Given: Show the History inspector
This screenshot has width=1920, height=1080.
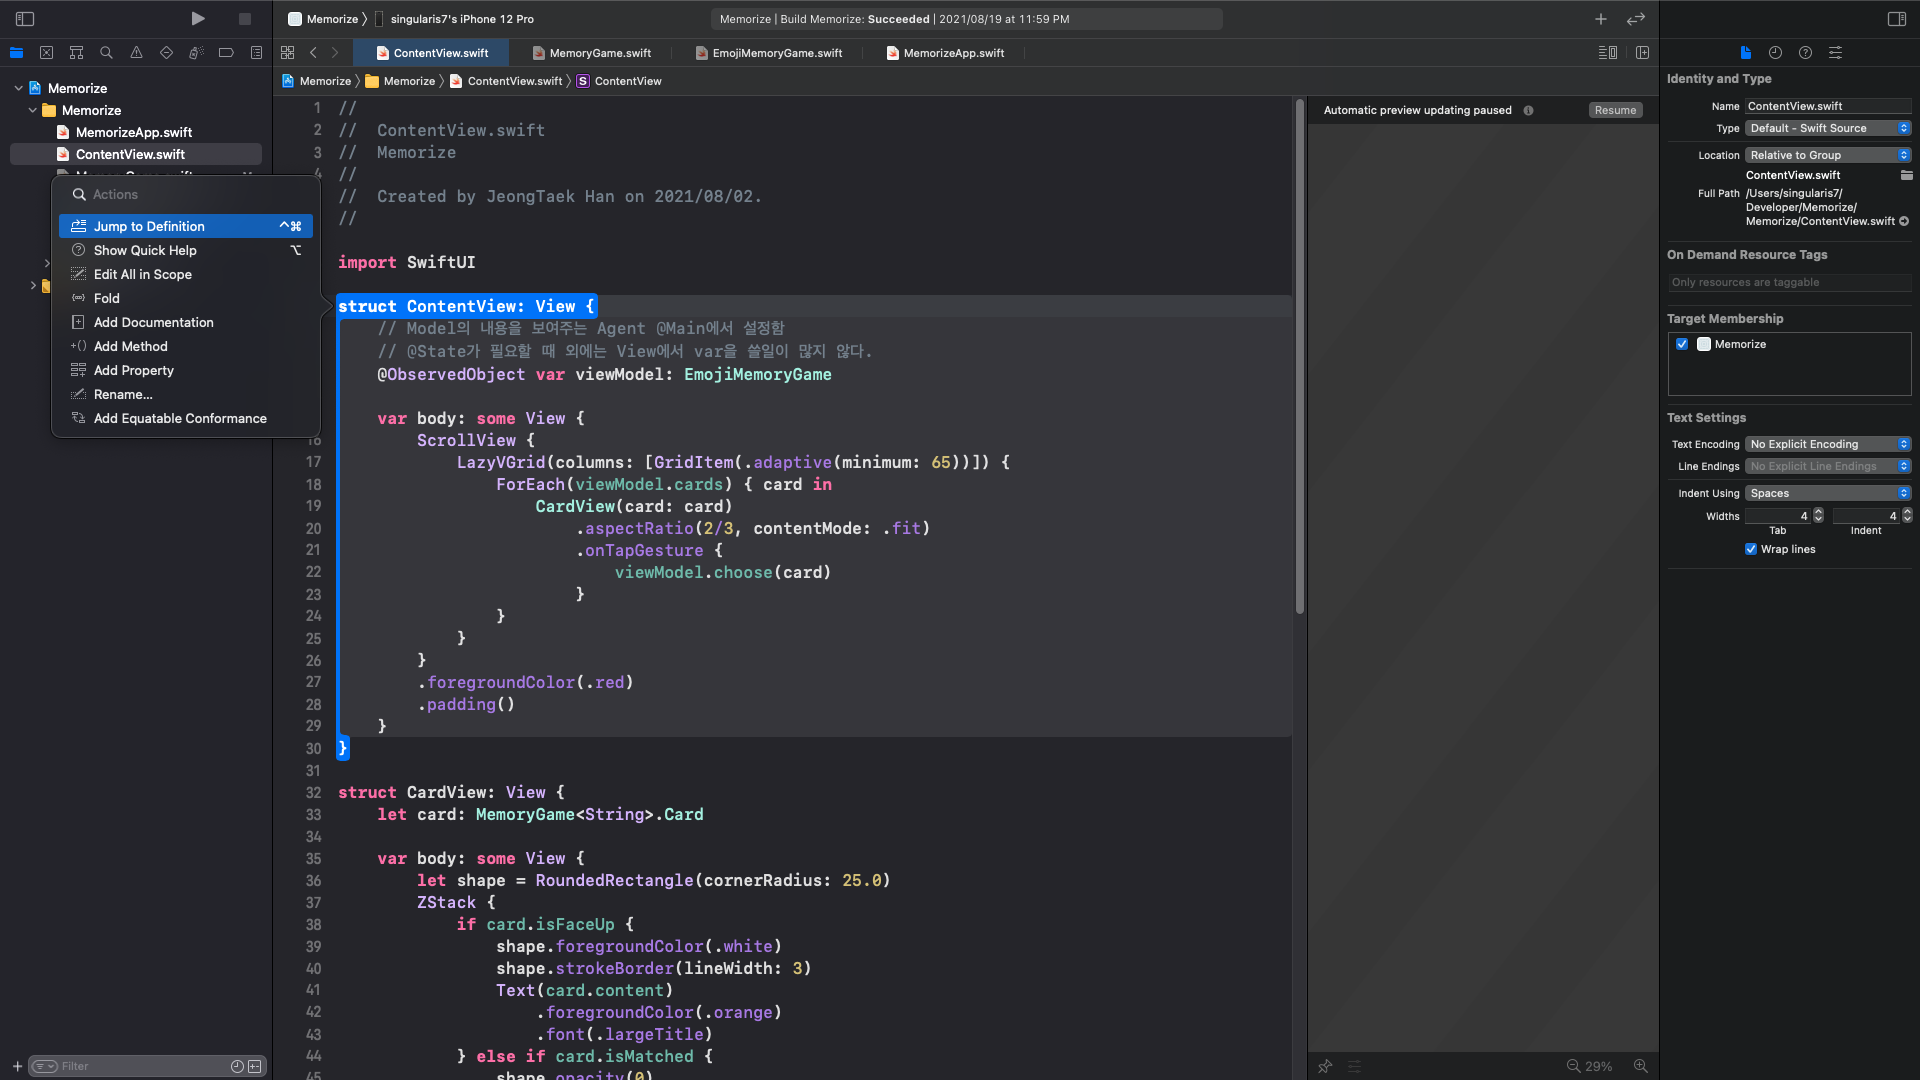Looking at the screenshot, I should tap(1775, 53).
